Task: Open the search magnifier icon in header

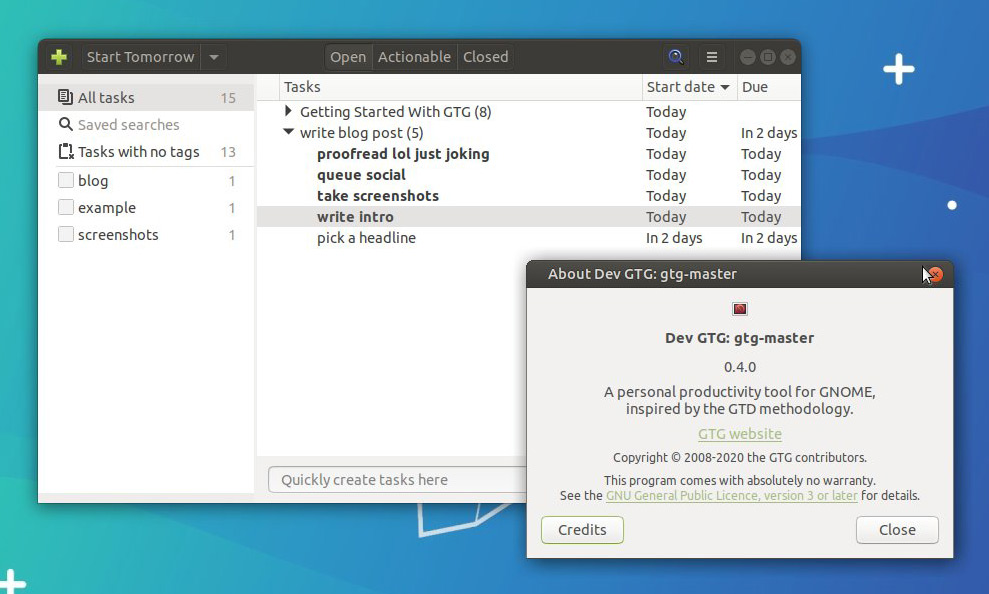Action: click(x=676, y=57)
